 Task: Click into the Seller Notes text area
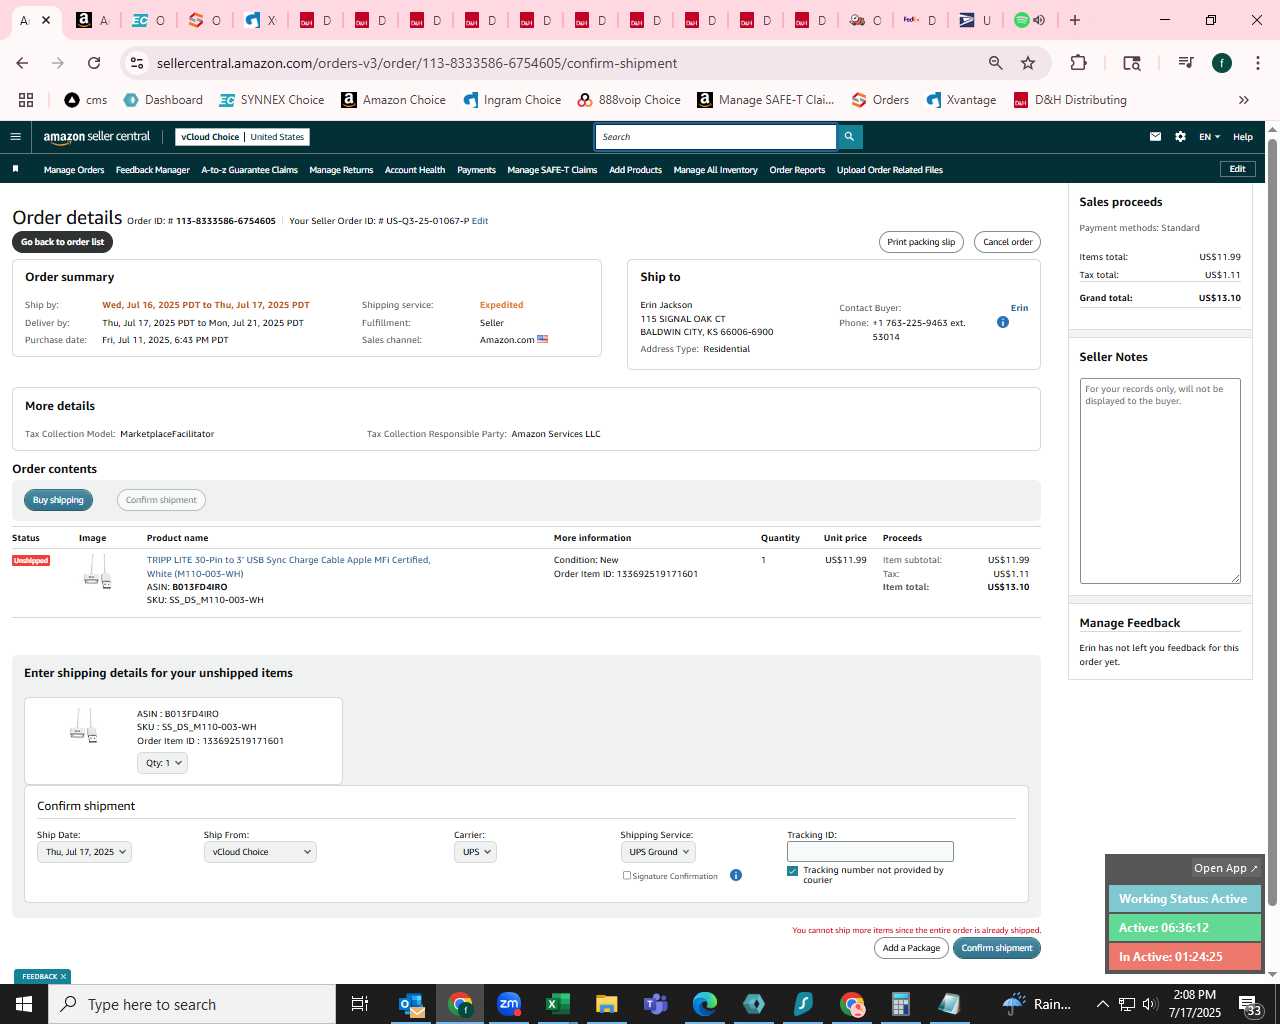coord(1160,481)
